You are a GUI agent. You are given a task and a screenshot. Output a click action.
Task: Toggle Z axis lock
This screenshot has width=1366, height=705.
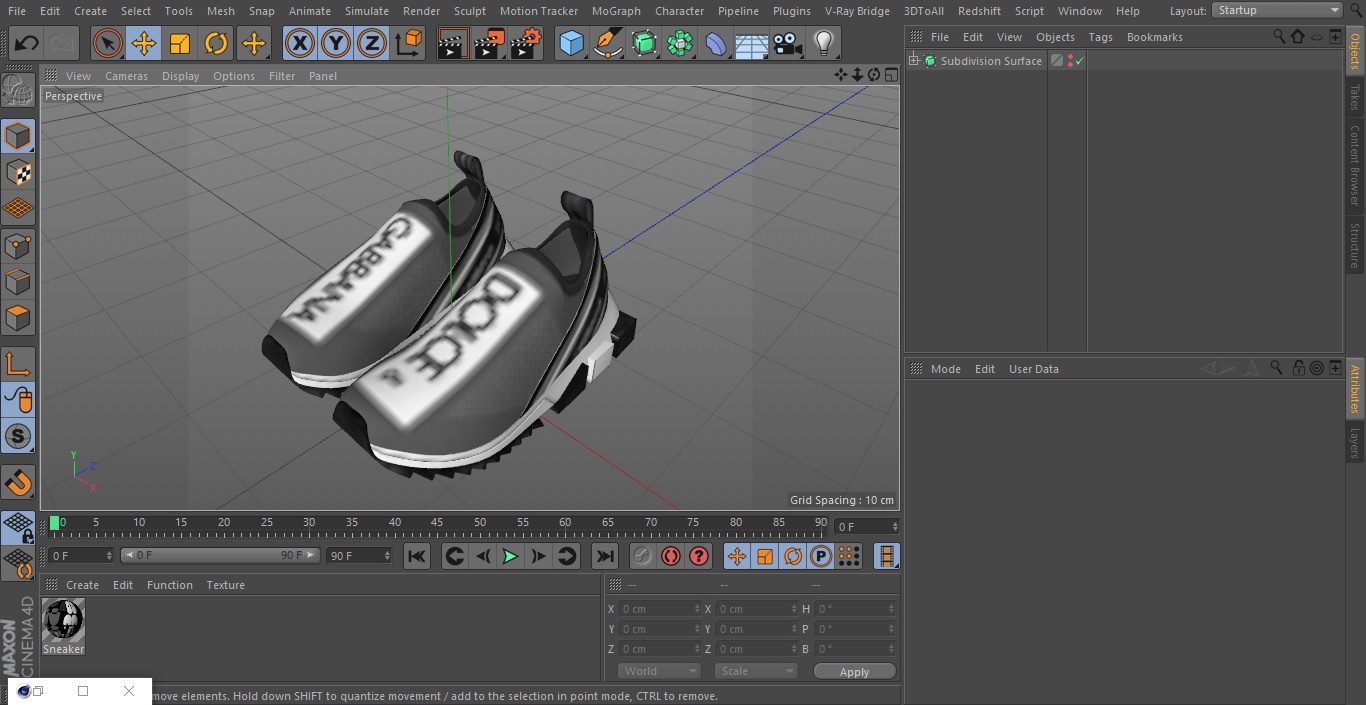pos(372,43)
